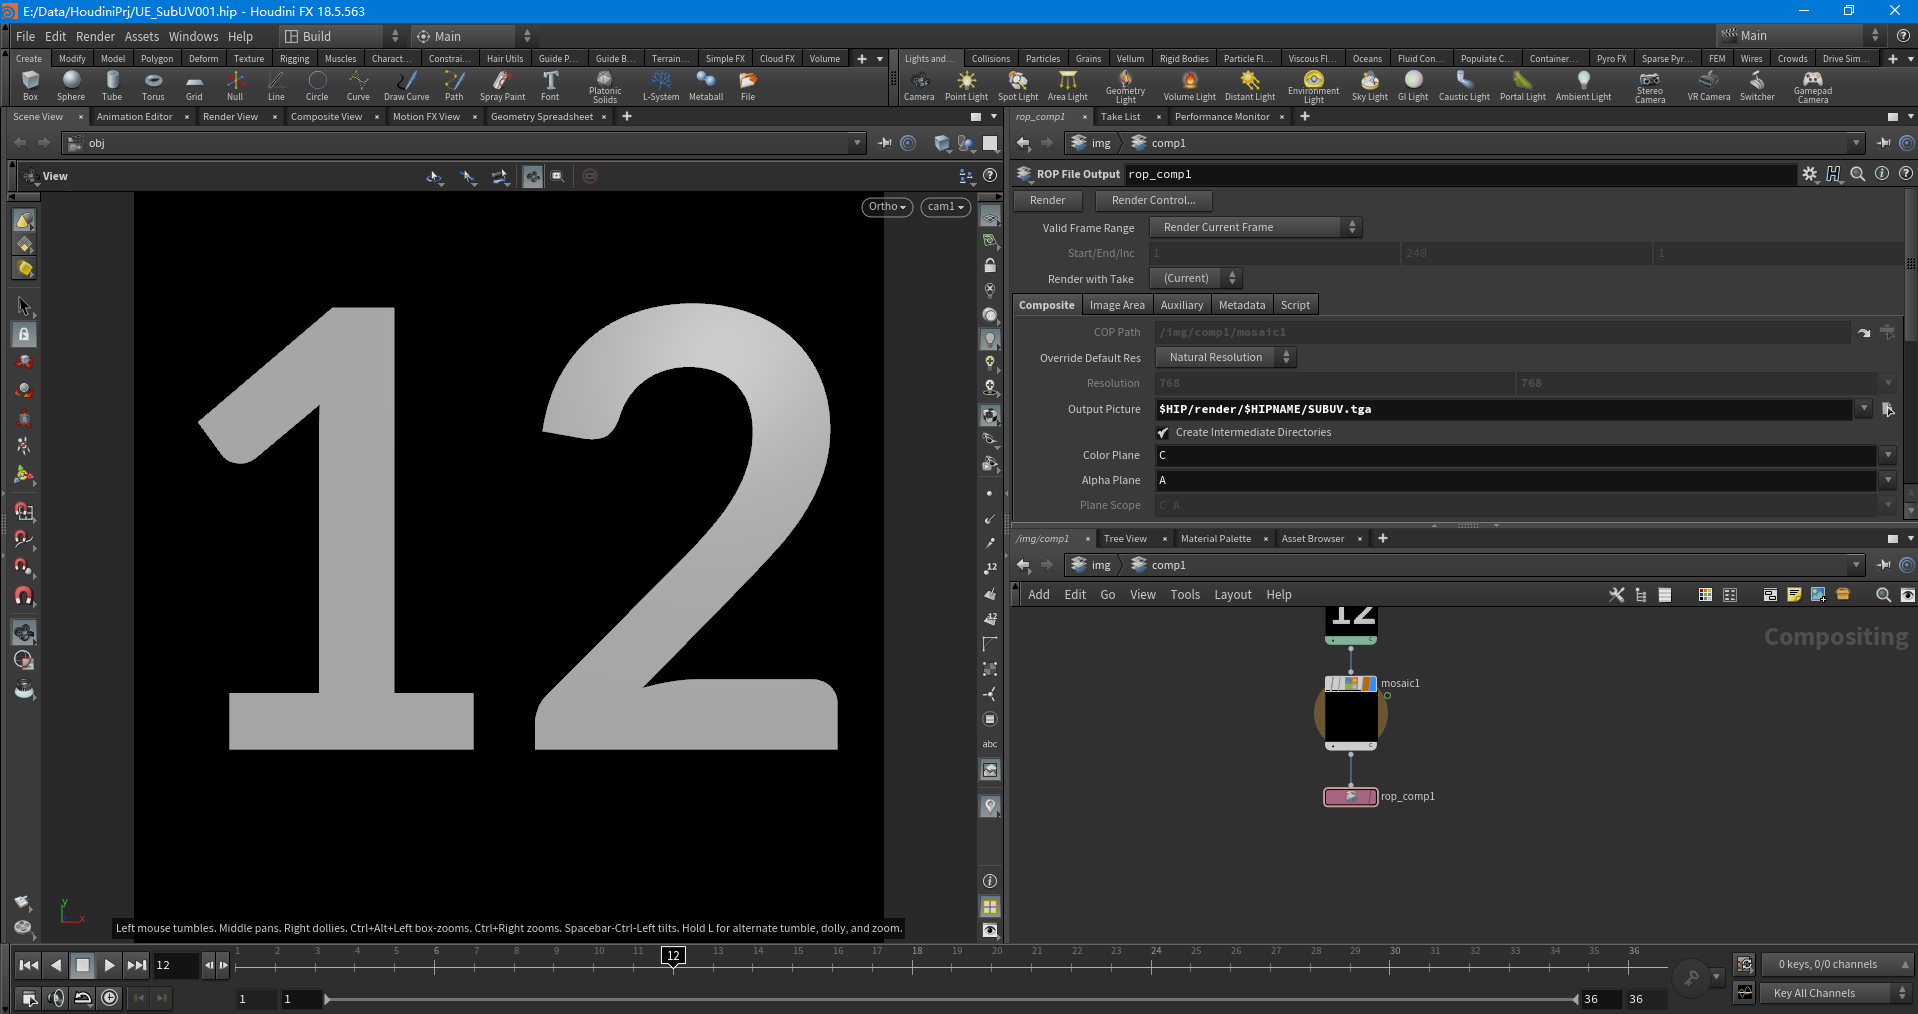Click the Render button
1918x1014 pixels.
(x=1047, y=200)
